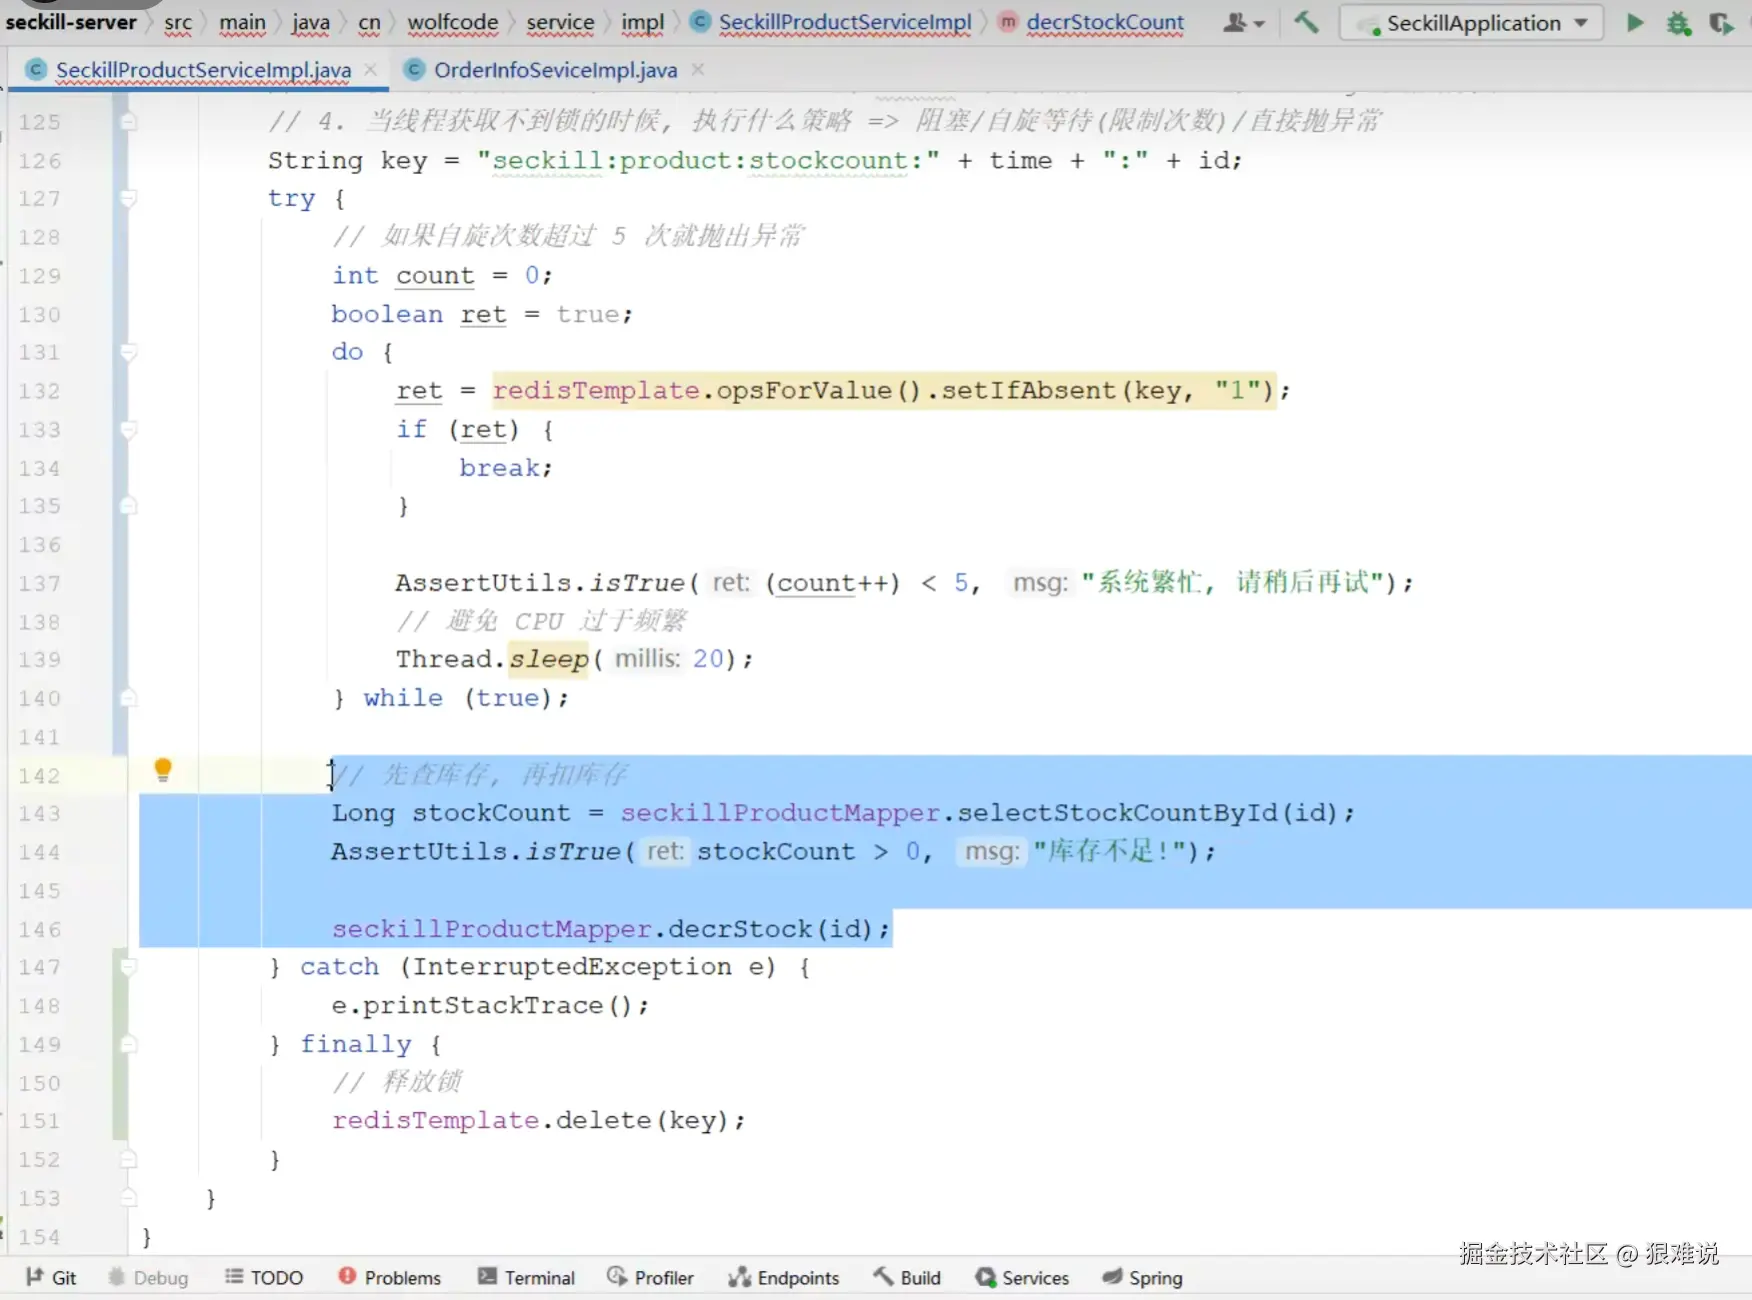
Task: Click the selectStockCountById method call
Action: pos(1116,813)
